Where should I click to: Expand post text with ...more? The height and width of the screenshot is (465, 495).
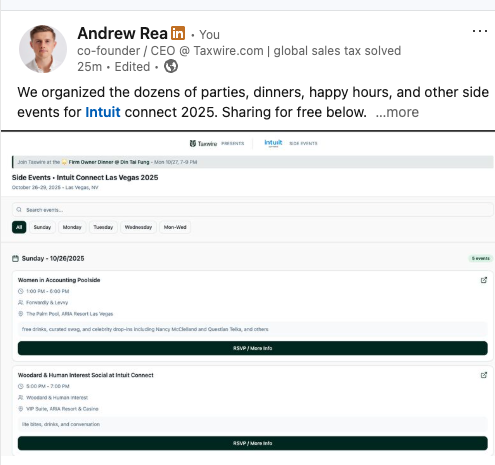(x=397, y=112)
